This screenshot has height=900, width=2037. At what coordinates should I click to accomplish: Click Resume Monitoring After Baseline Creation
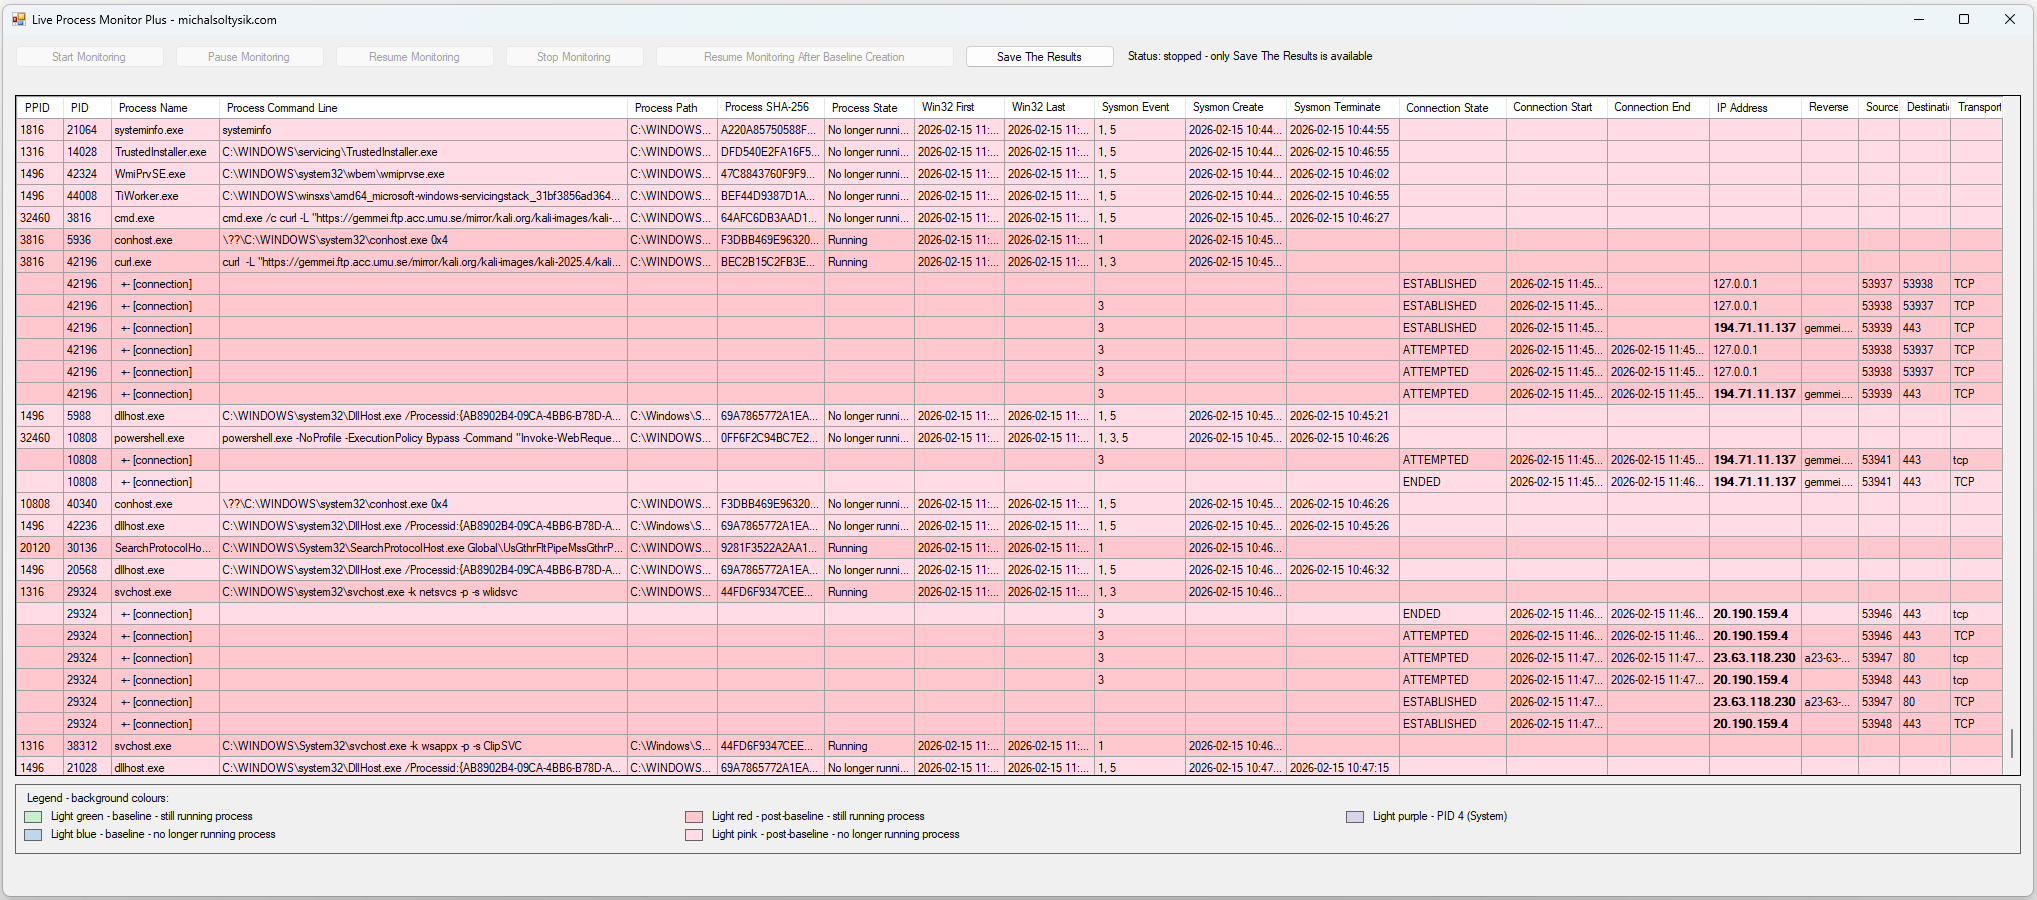pos(804,57)
